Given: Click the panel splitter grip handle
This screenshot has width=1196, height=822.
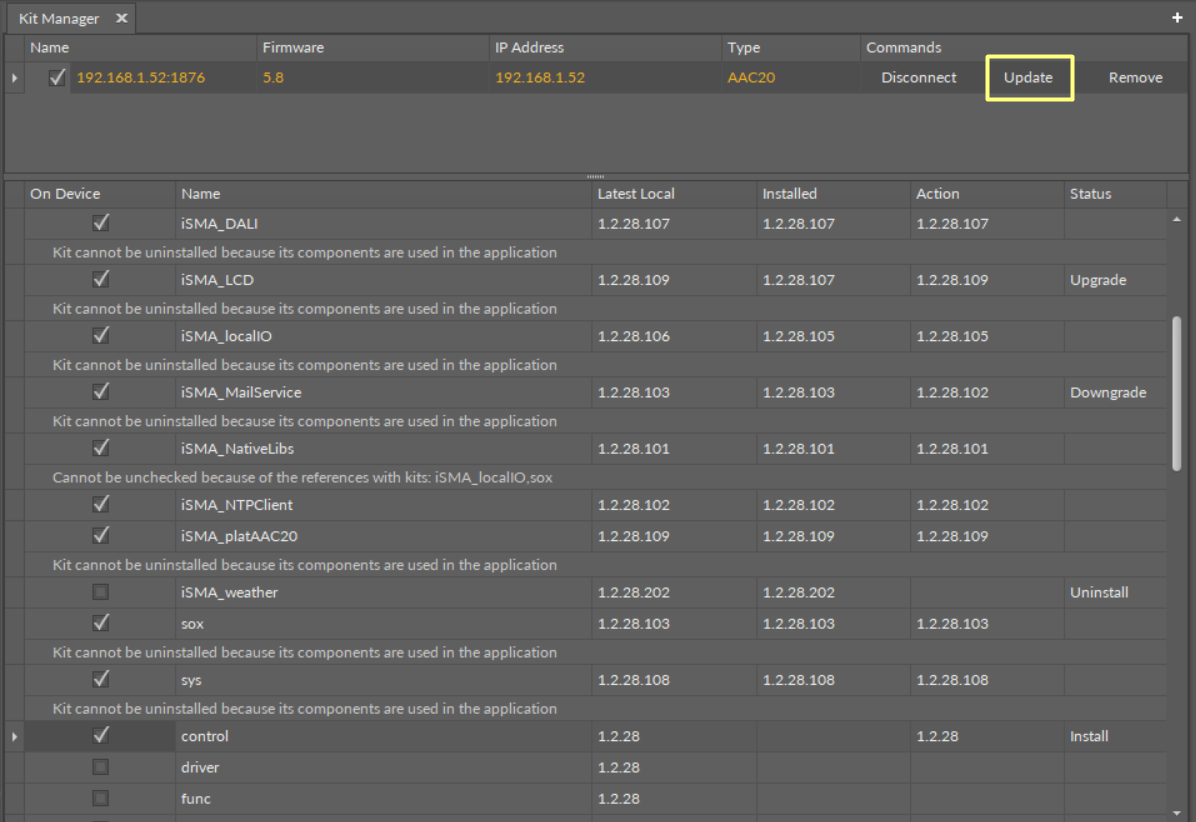Looking at the screenshot, I should click(596, 176).
